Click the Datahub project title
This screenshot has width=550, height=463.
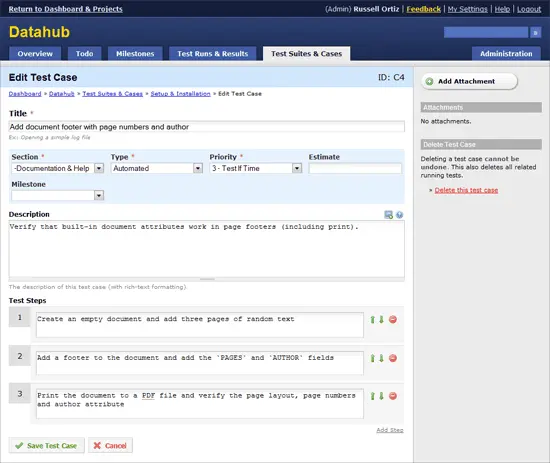[39, 32]
